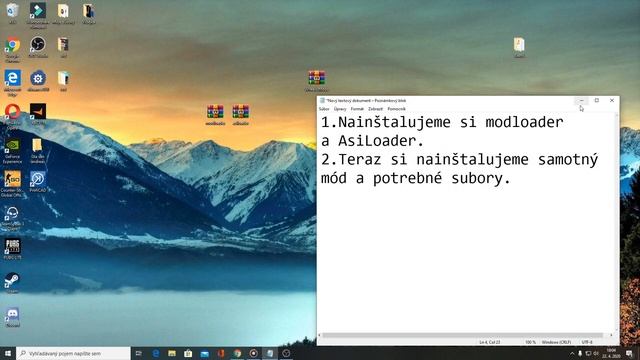The width and height of the screenshot is (640, 360).
Task: Click the word modloader in Notepad text
Action: click(x=524, y=122)
